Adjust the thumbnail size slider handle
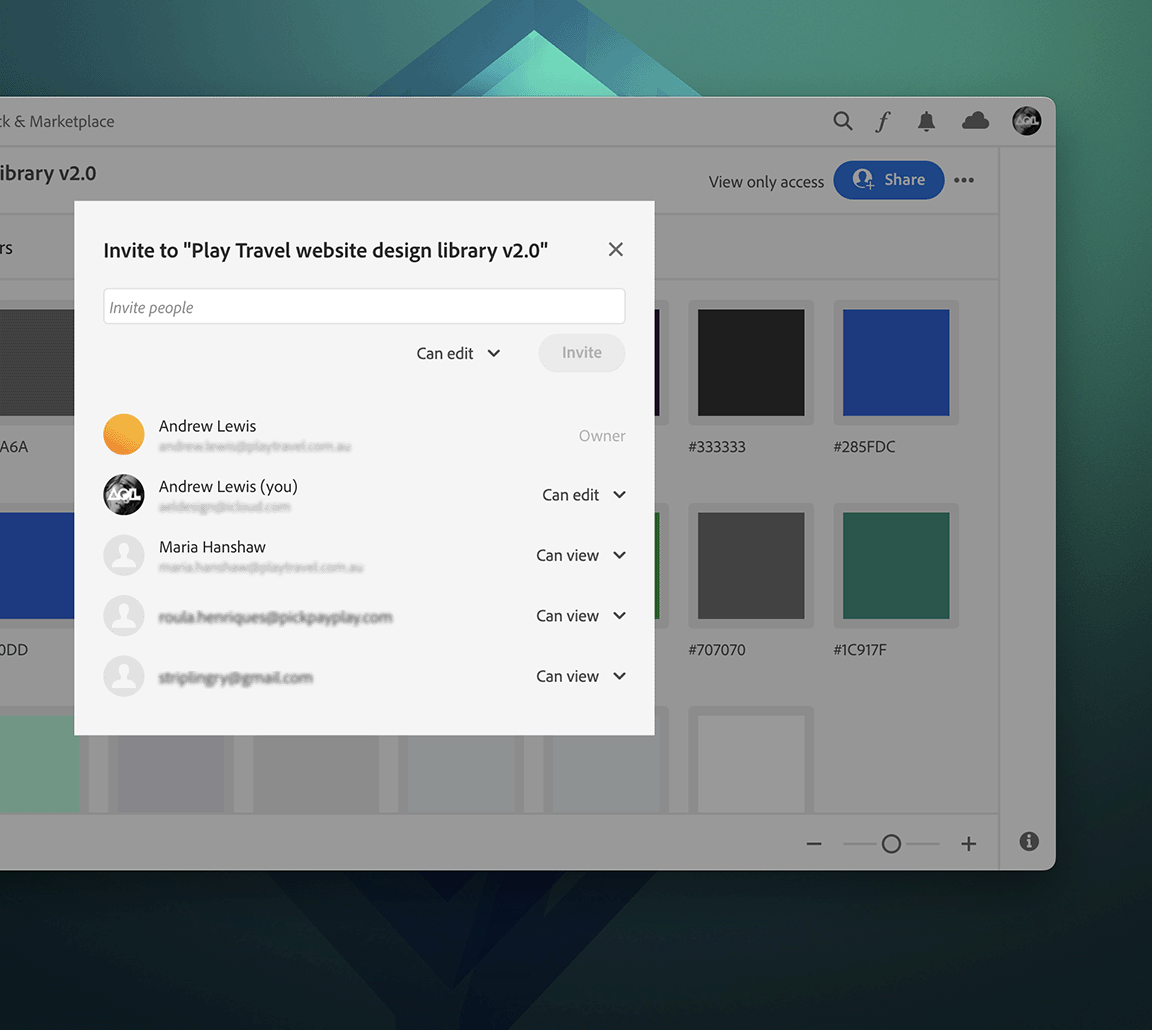The height and width of the screenshot is (1030, 1152). [891, 843]
